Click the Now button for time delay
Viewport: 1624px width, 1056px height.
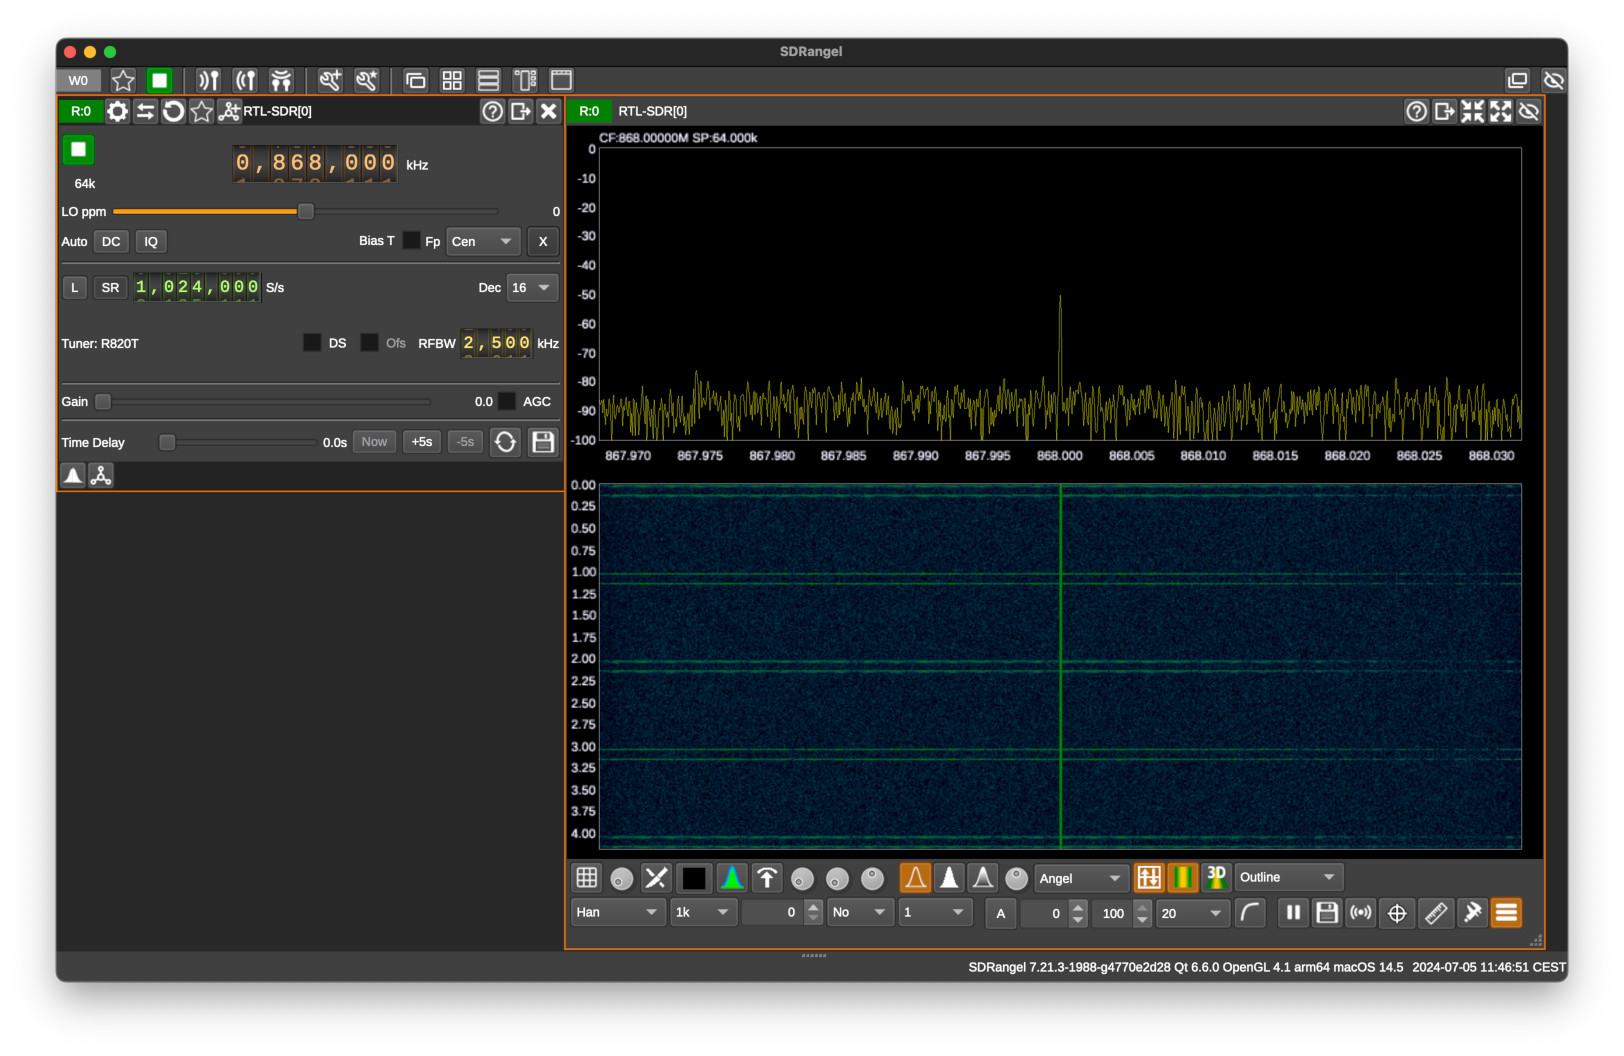(374, 441)
